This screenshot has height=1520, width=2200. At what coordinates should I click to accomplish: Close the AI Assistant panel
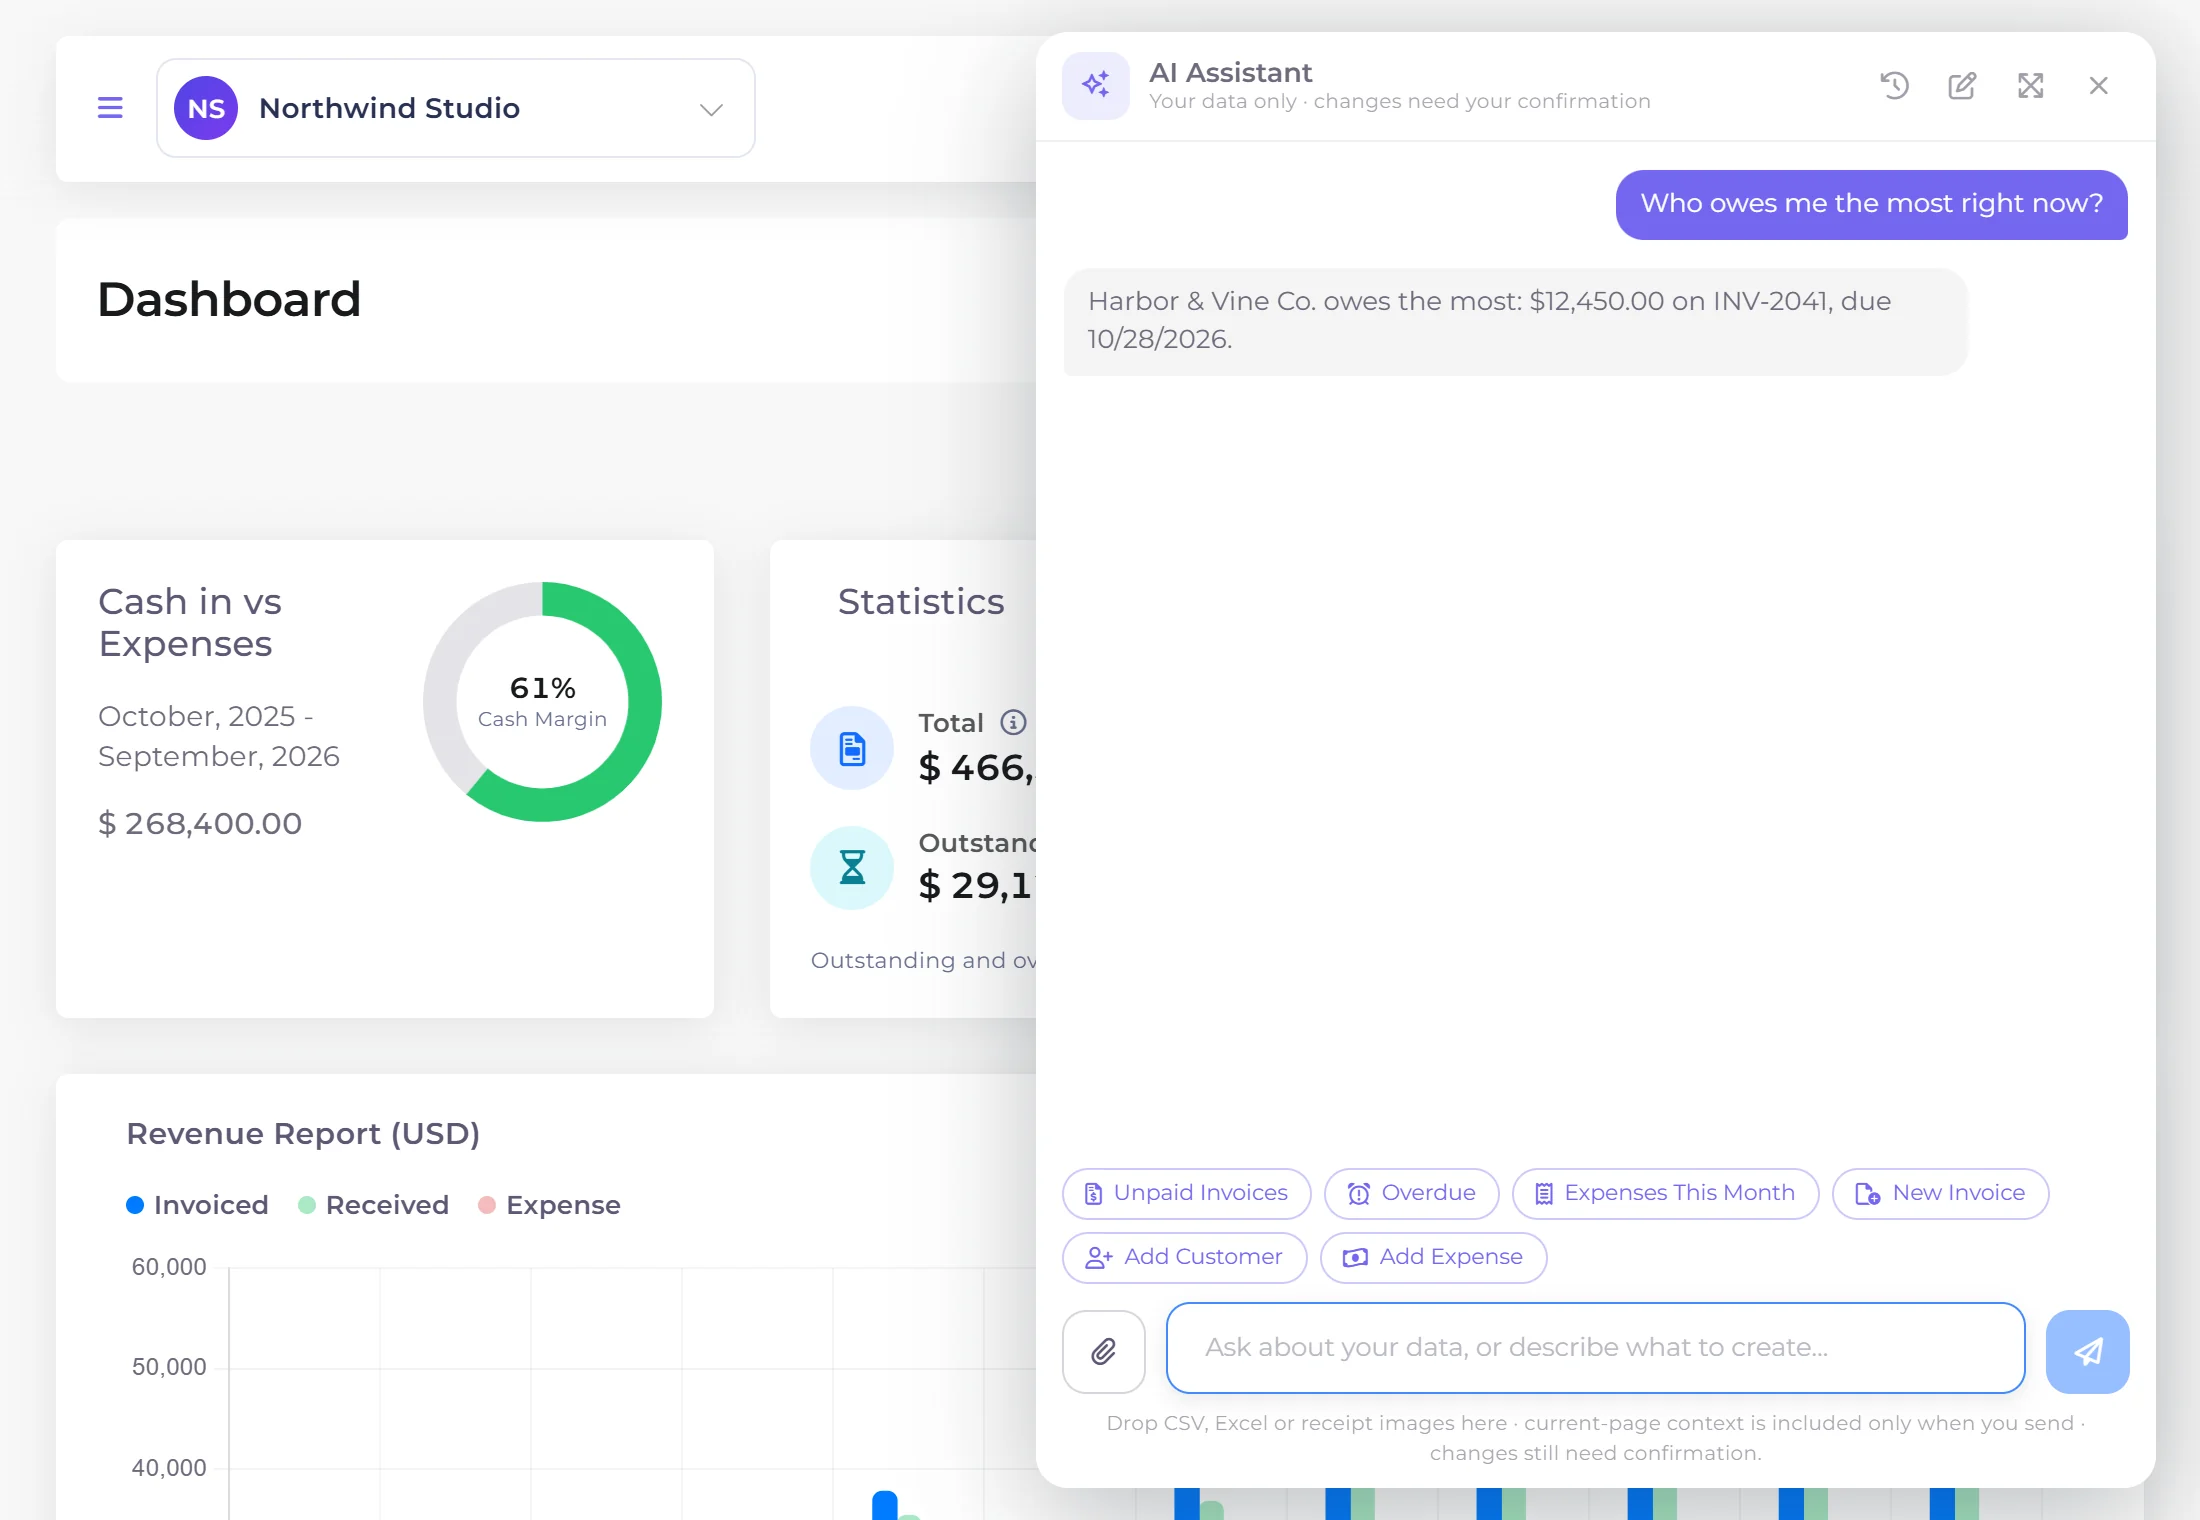click(2098, 86)
